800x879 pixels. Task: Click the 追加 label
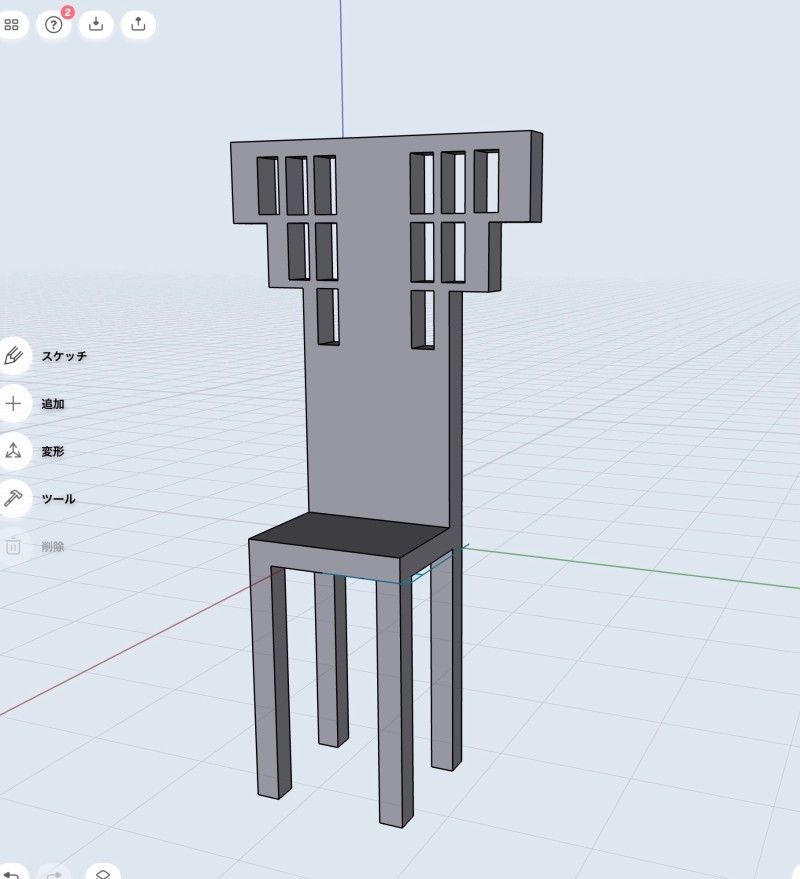(53, 404)
